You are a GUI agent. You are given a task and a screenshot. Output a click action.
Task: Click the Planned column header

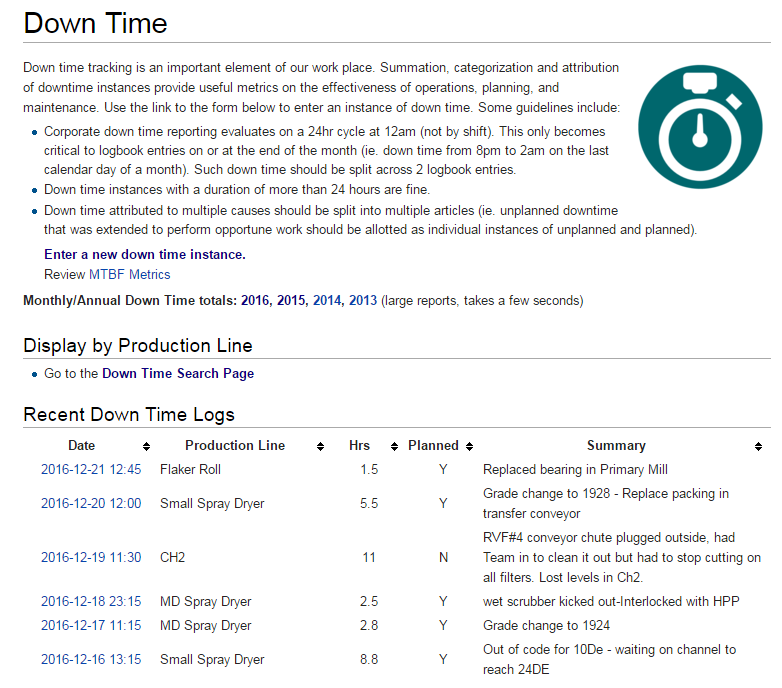pos(433,445)
